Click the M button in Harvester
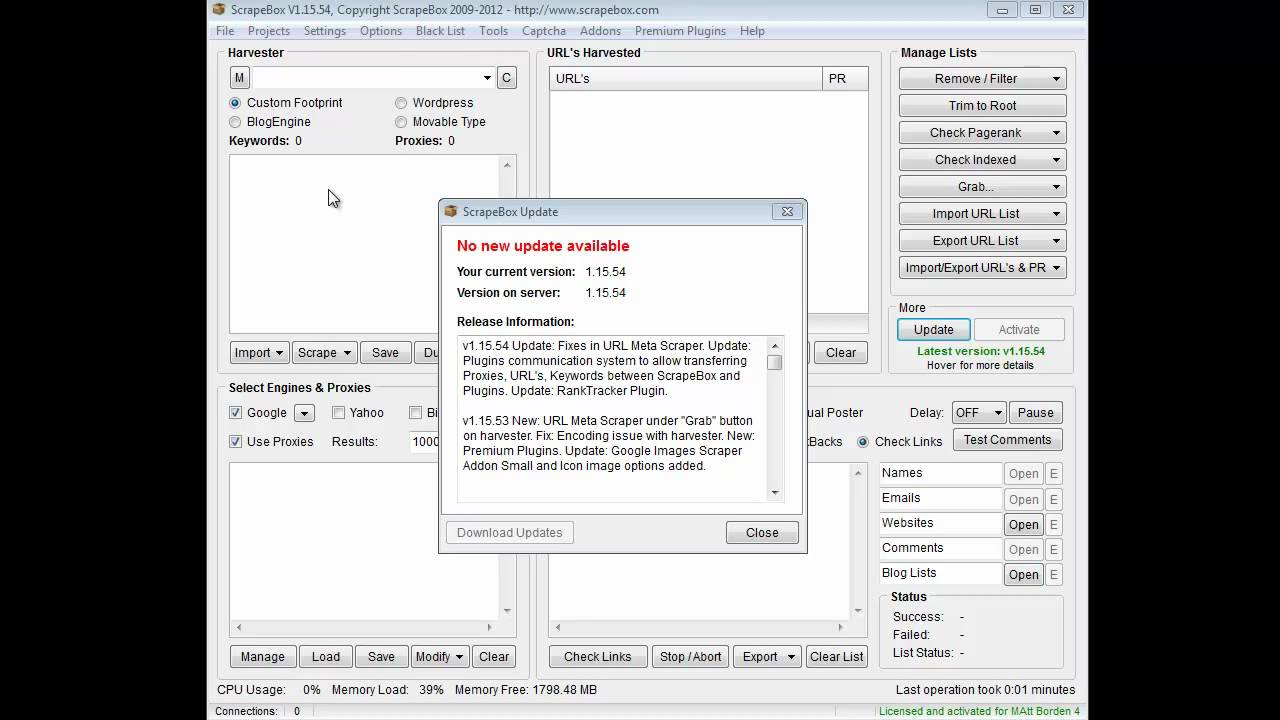 pos(239,78)
